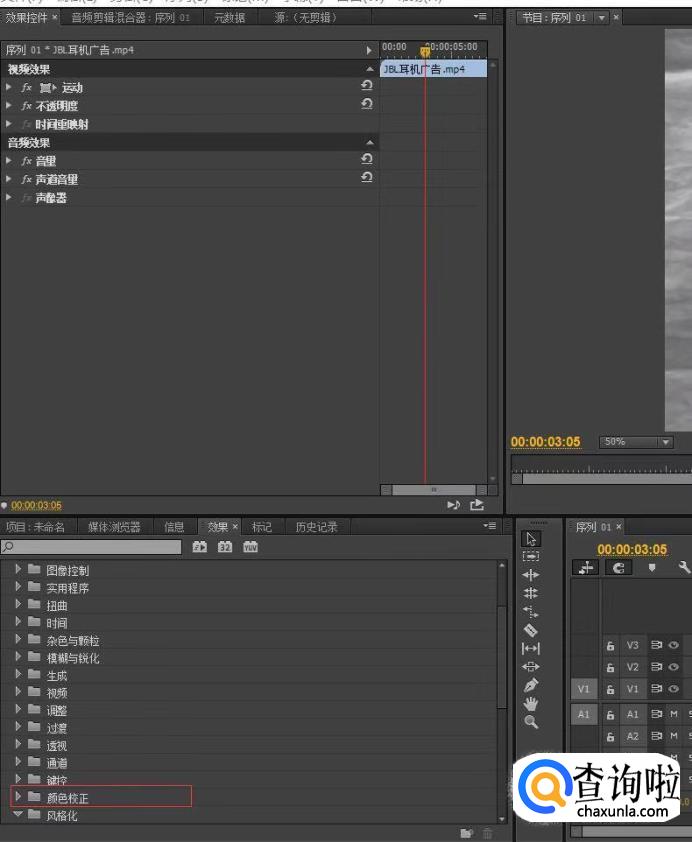Select the Razor tool
692x842 pixels.
(x=531, y=630)
